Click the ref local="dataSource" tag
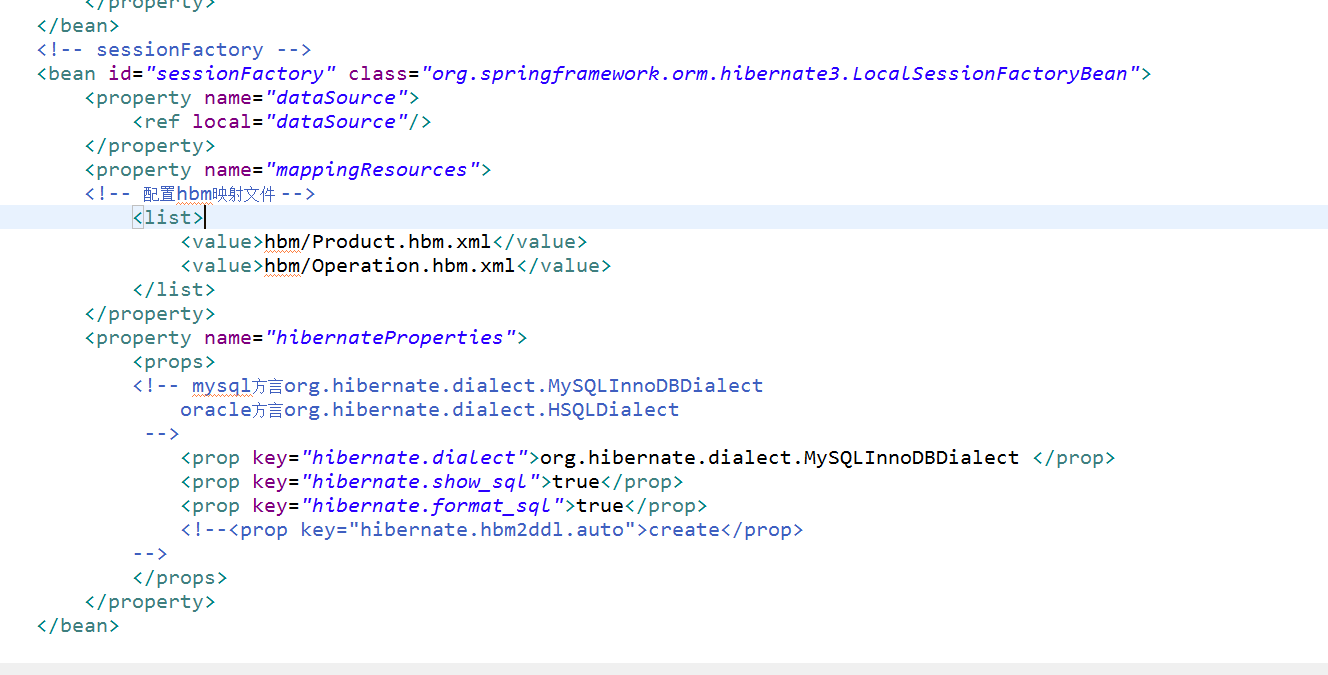The width and height of the screenshot is (1328, 675). [x=282, y=121]
